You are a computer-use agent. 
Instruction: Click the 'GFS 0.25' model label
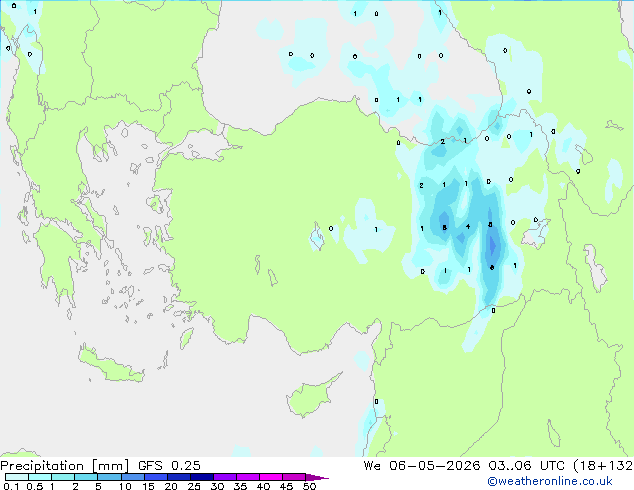coord(169,466)
